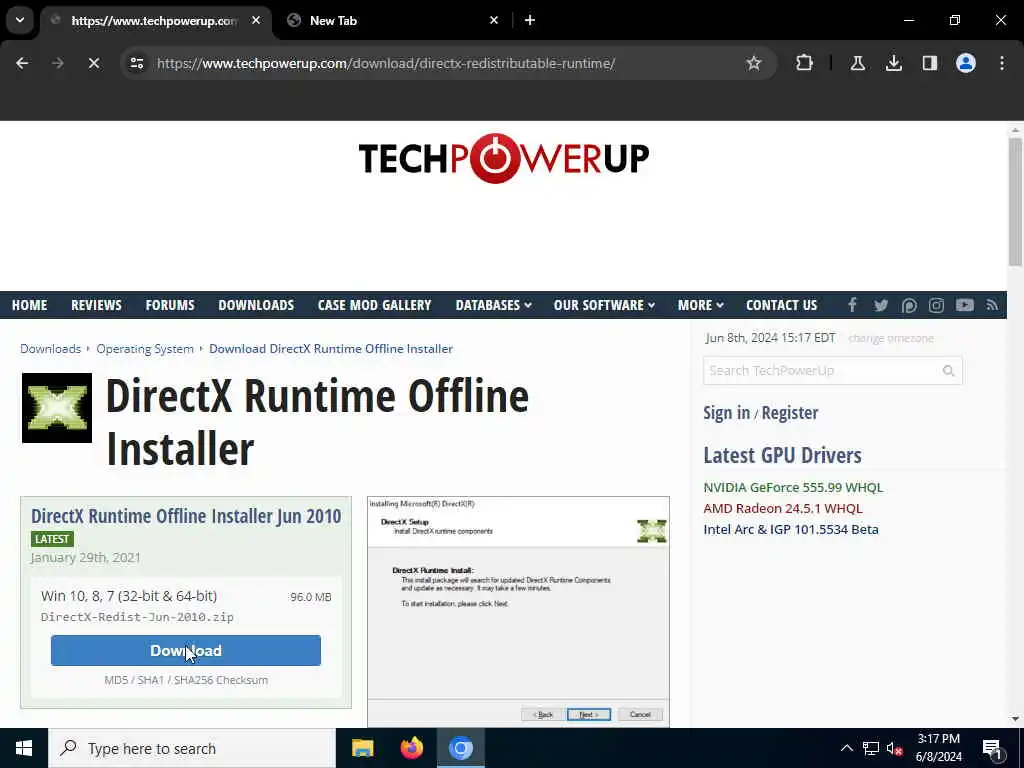Open the Windows Start menu
Screen dimensions: 1024x768
(24, 748)
